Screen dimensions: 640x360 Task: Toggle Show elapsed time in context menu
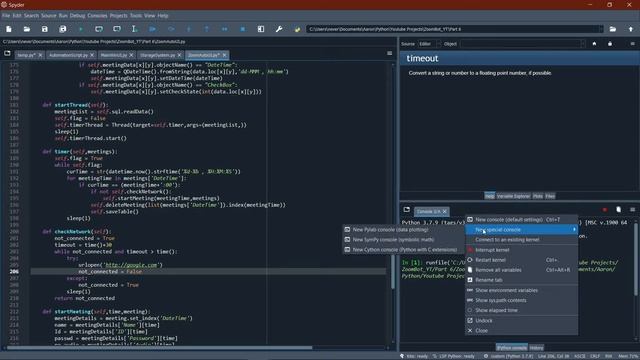pyautogui.click(x=521, y=310)
